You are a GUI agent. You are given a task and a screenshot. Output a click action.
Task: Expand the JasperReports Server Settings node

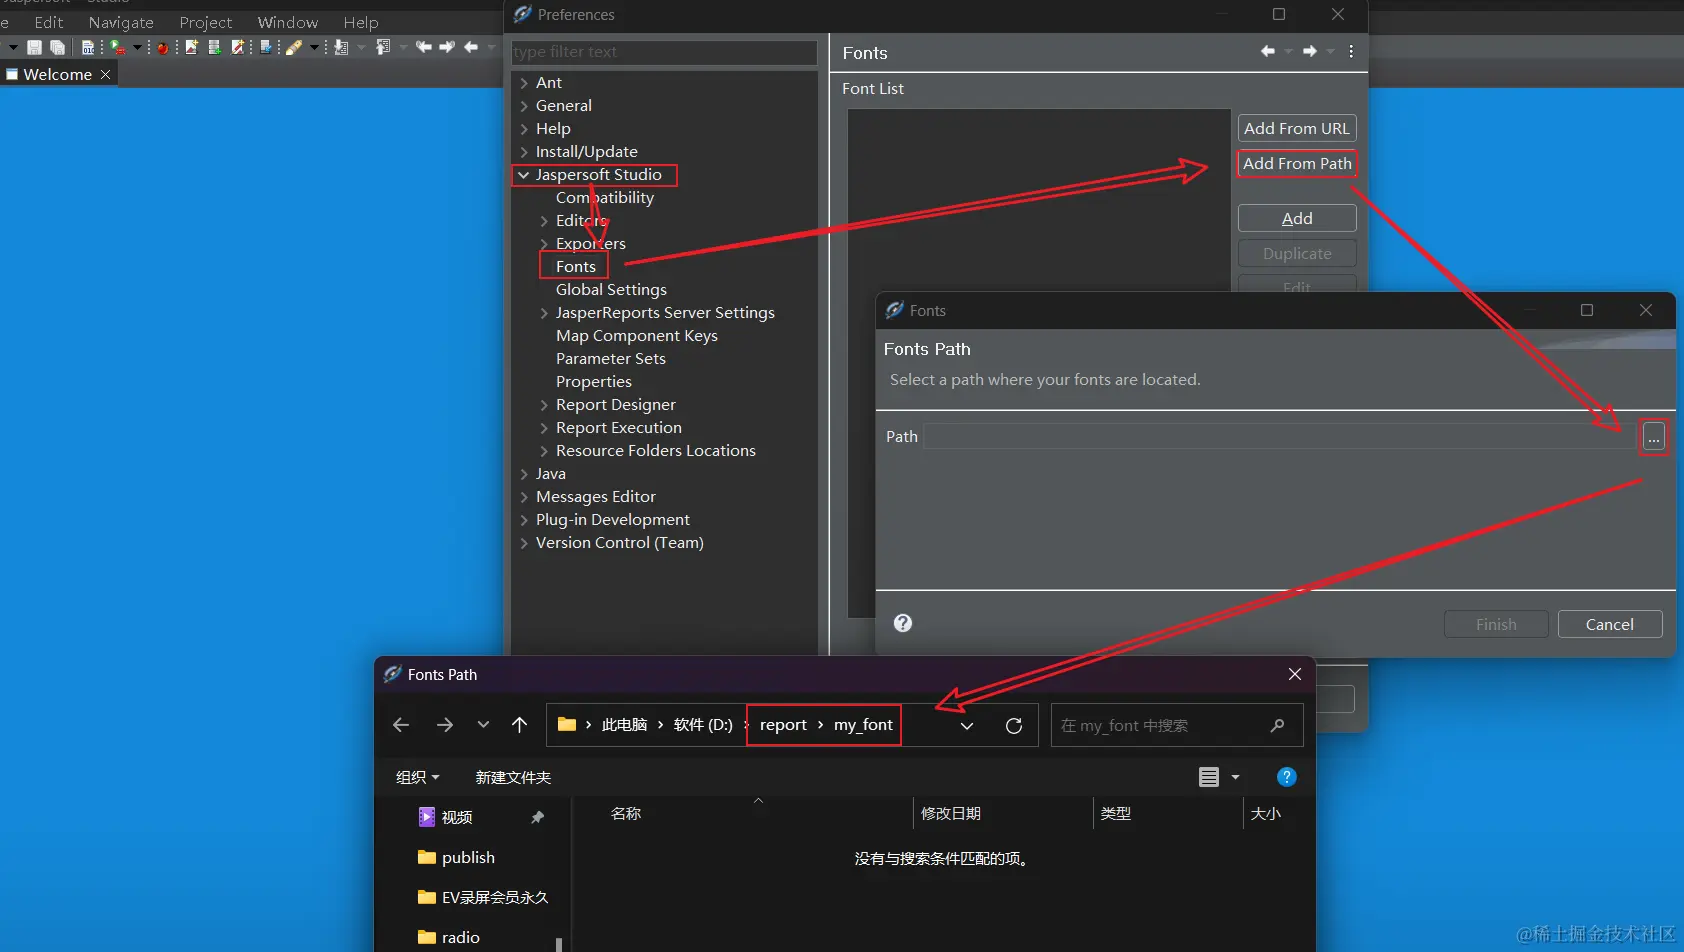click(x=544, y=313)
